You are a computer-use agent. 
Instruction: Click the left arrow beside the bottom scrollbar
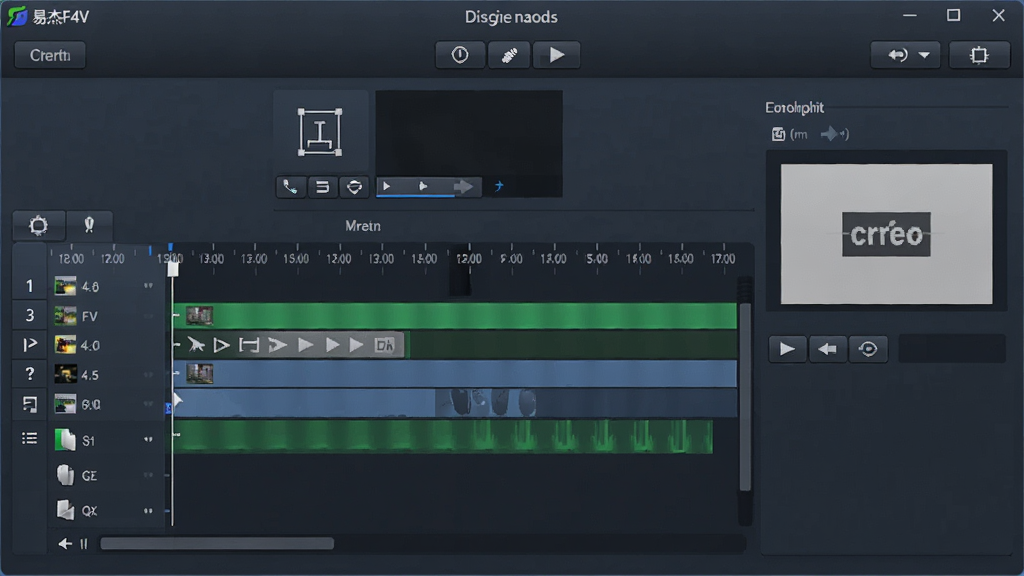coord(65,543)
